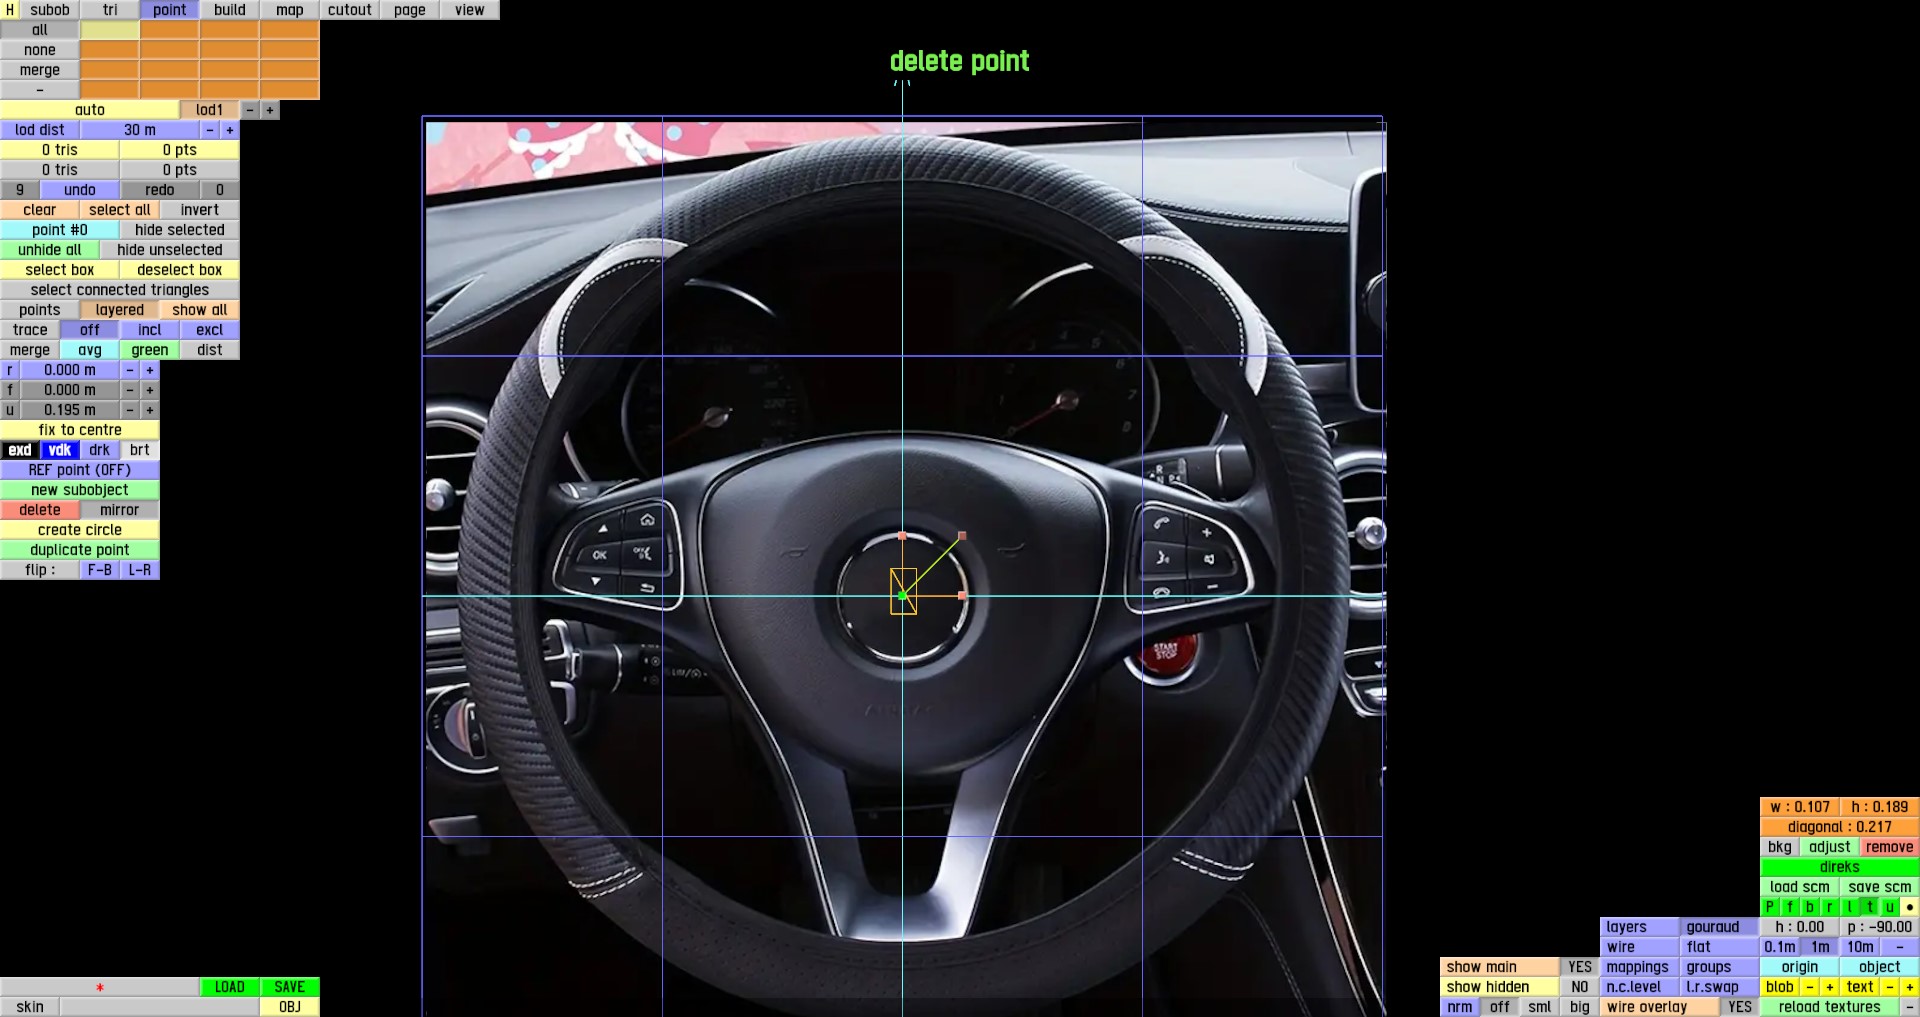The height and width of the screenshot is (1017, 1920).
Task: Clear the current selection
Action: point(40,210)
